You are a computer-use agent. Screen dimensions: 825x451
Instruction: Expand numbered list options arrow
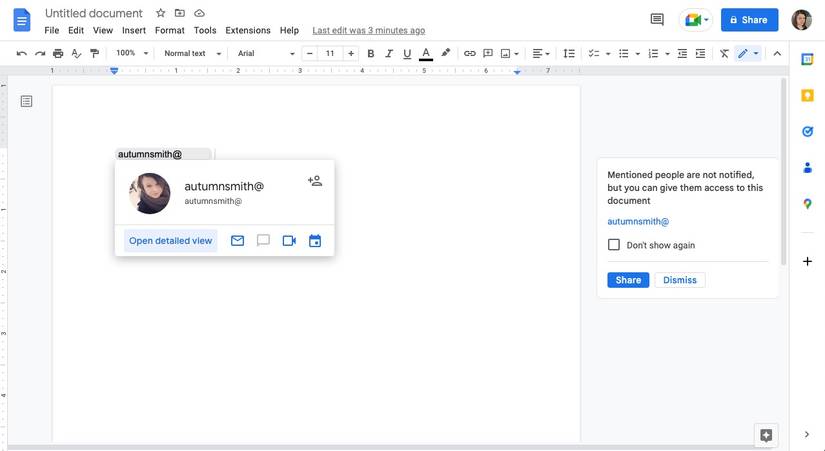point(667,54)
